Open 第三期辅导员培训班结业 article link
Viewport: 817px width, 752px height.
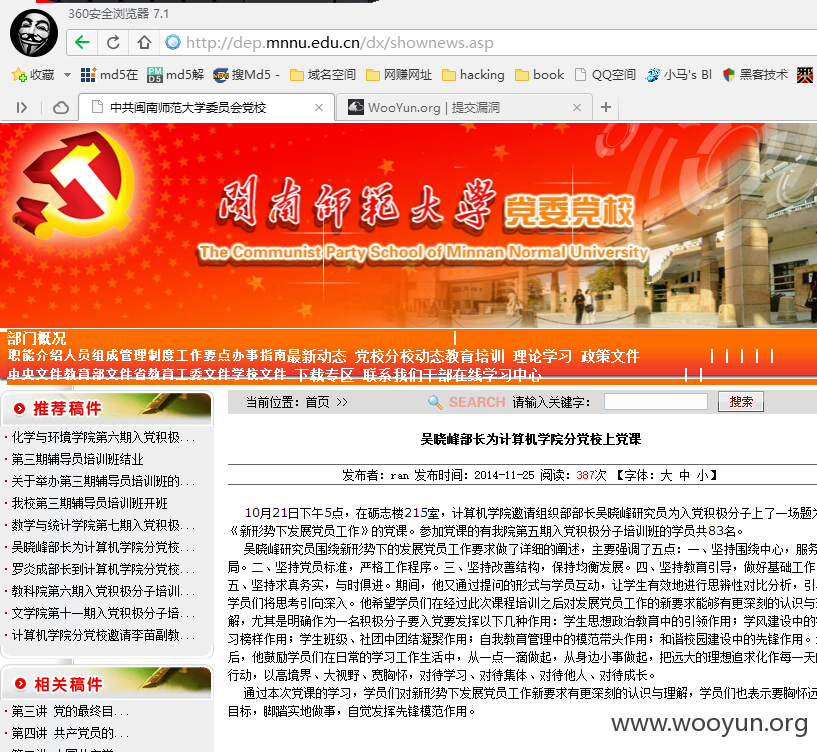[x=77, y=459]
